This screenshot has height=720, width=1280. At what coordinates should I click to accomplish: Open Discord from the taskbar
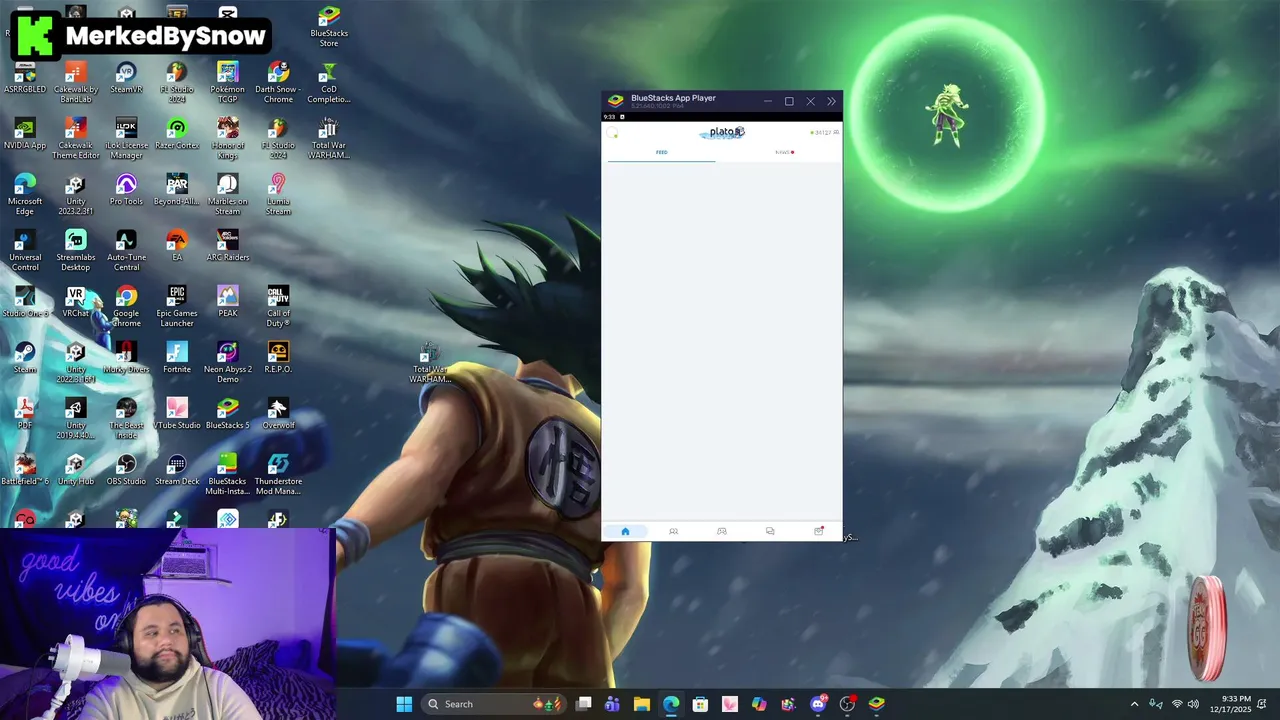tap(818, 704)
